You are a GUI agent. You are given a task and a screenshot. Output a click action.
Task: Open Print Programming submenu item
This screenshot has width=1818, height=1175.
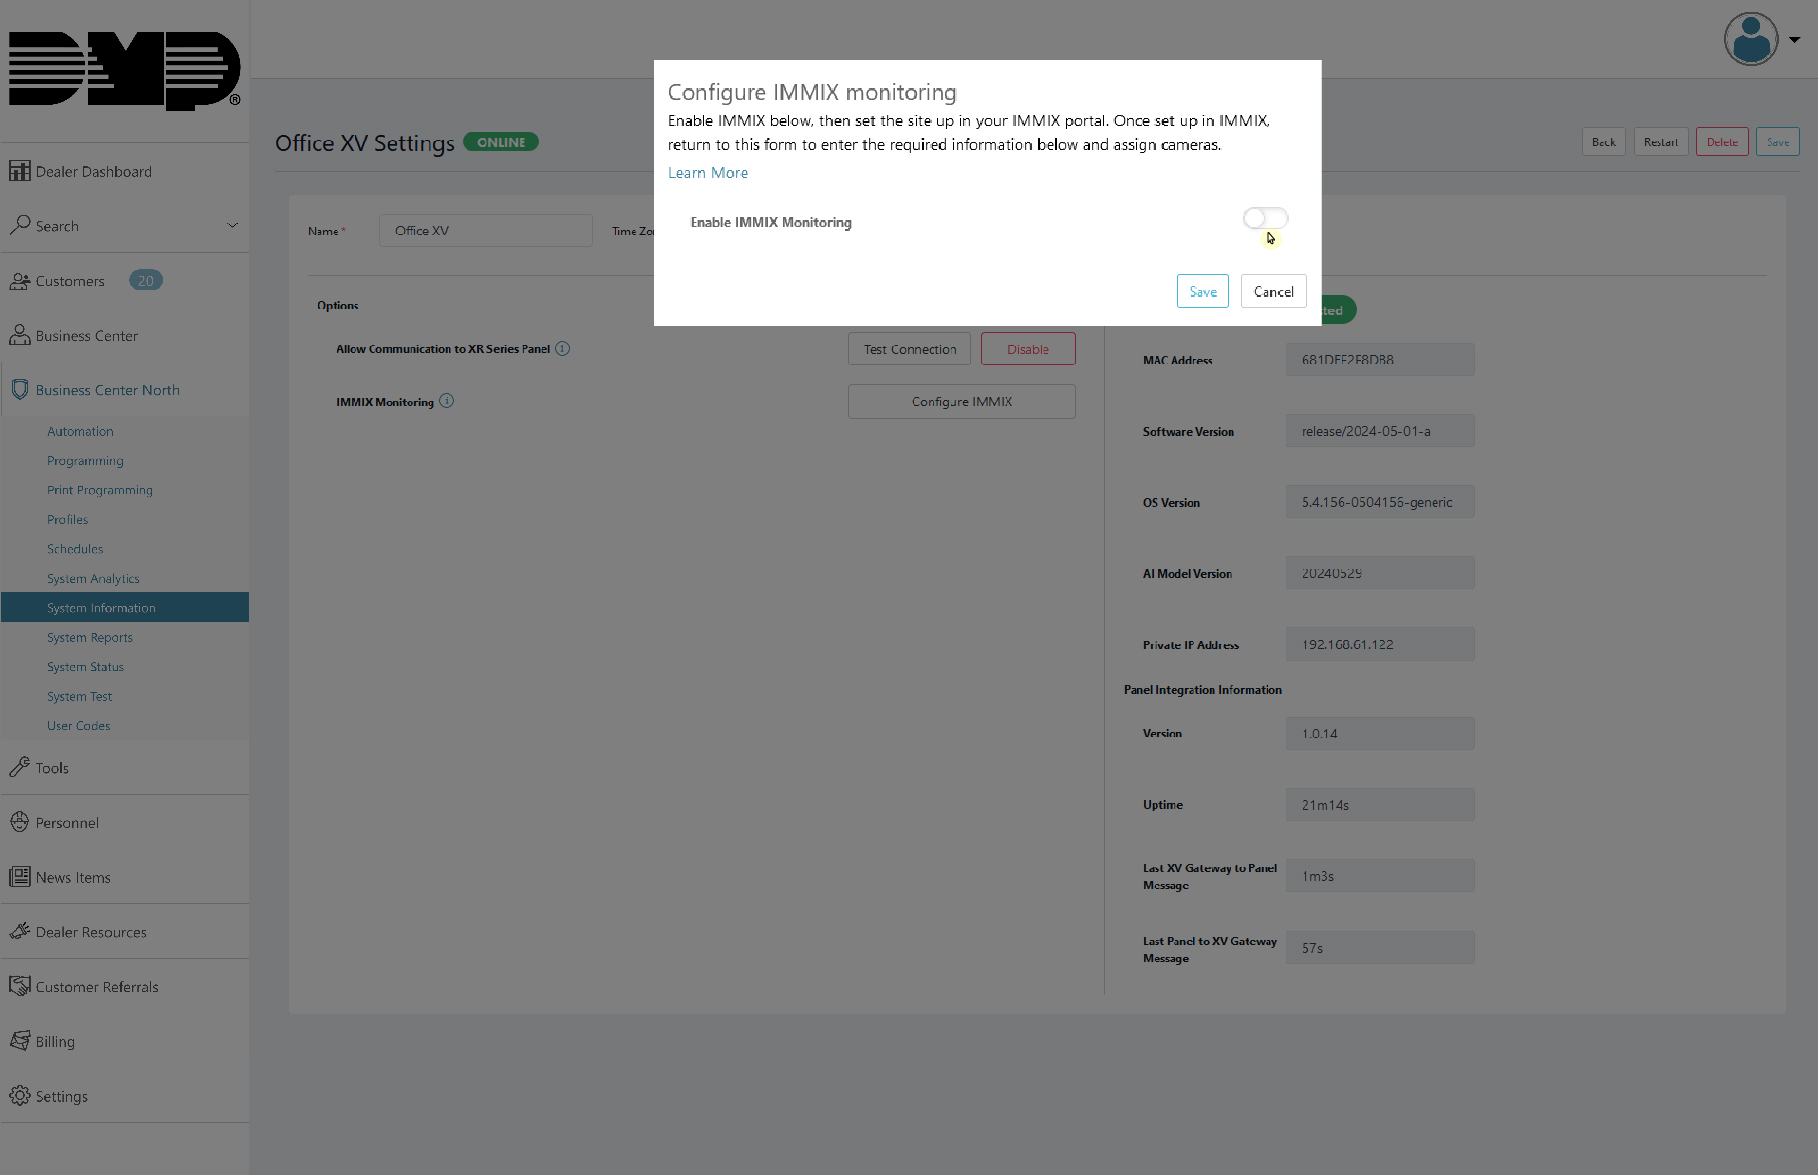pyautogui.click(x=100, y=490)
